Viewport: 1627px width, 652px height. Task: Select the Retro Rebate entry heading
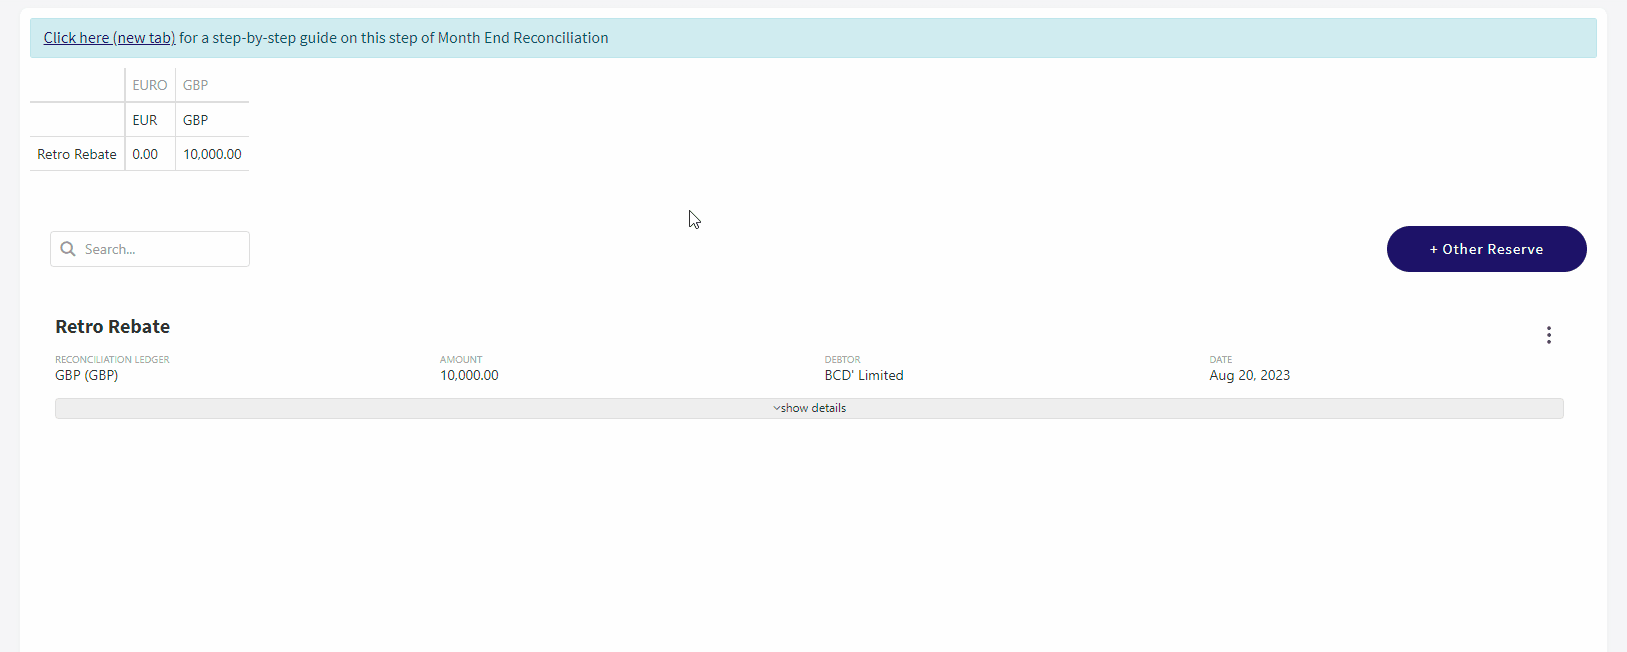pyautogui.click(x=112, y=327)
